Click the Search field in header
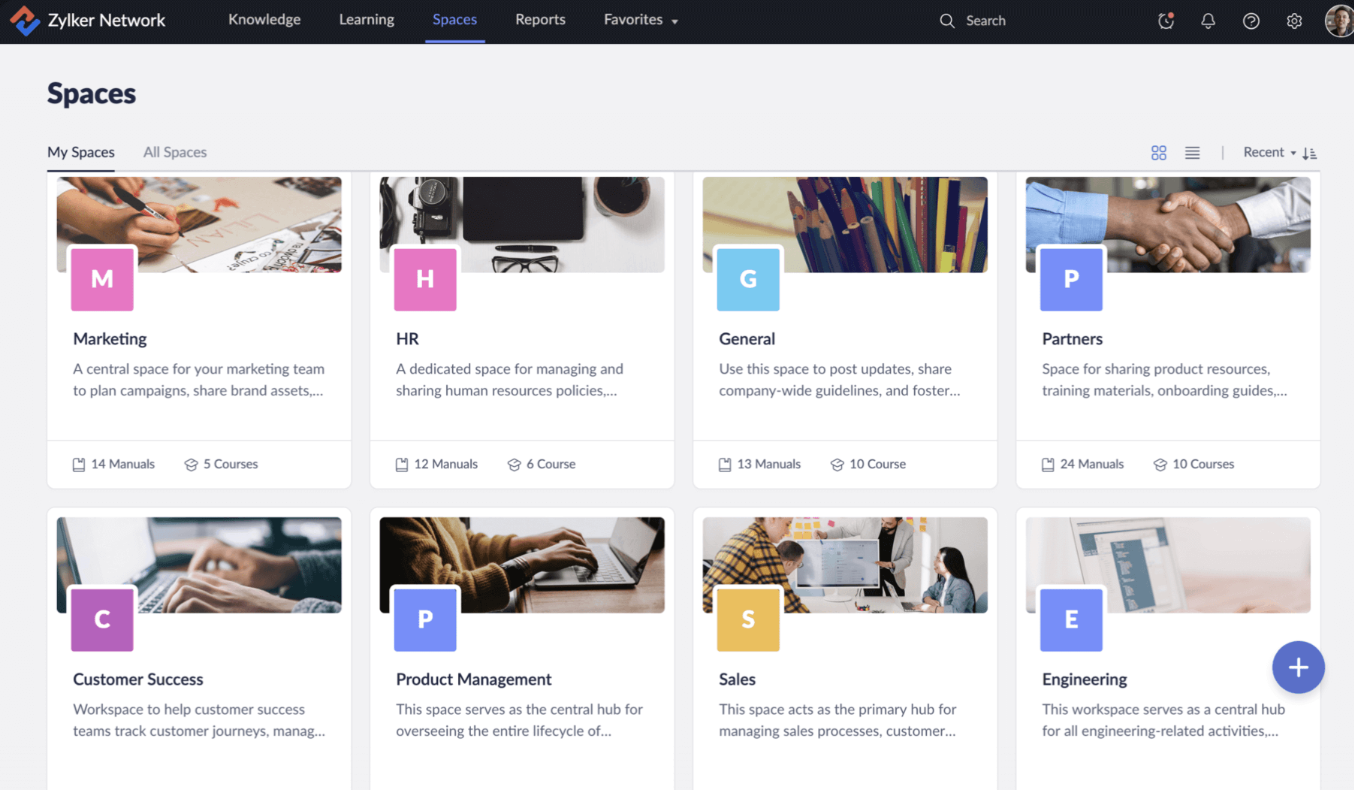The width and height of the screenshot is (1354, 790). coord(985,21)
